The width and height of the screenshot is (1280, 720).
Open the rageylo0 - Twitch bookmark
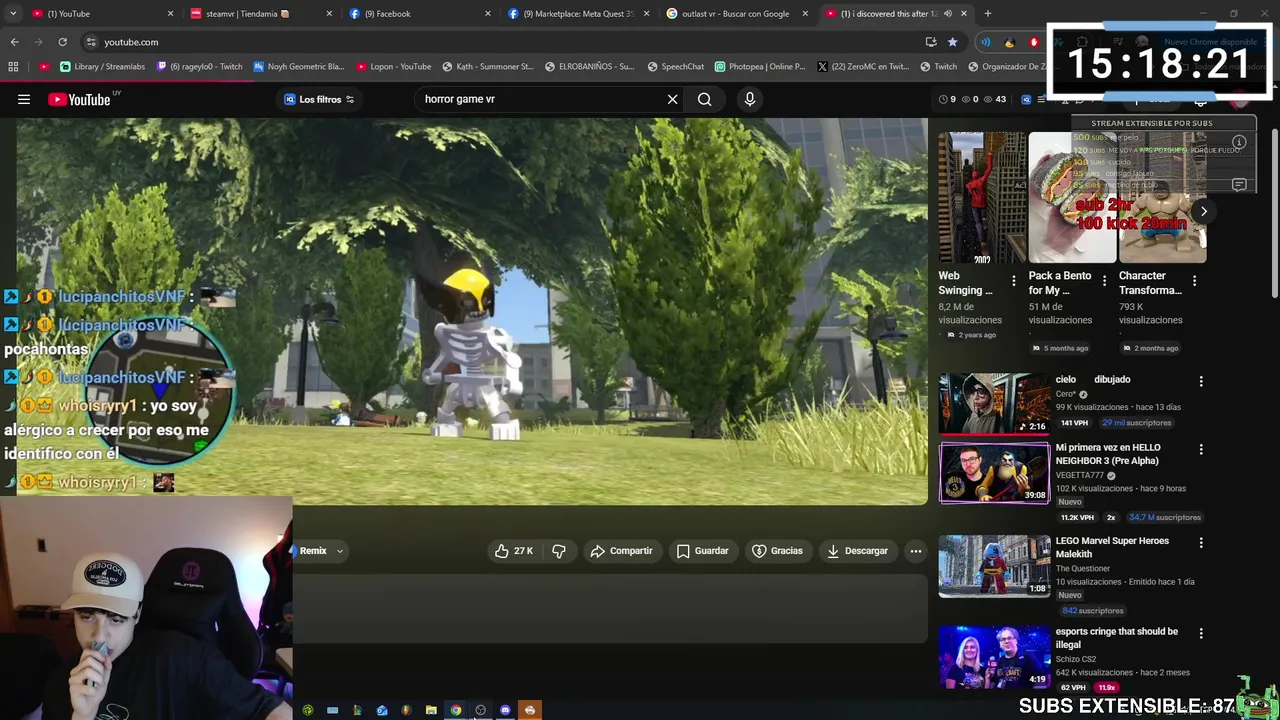click(x=199, y=67)
